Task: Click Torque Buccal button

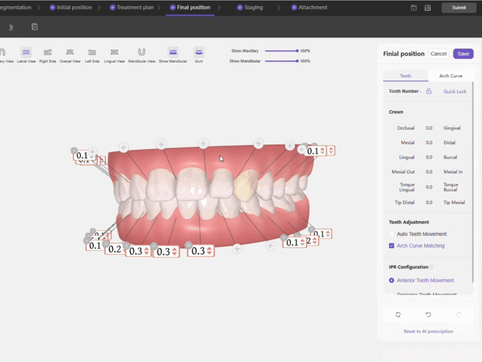Action: point(451,187)
